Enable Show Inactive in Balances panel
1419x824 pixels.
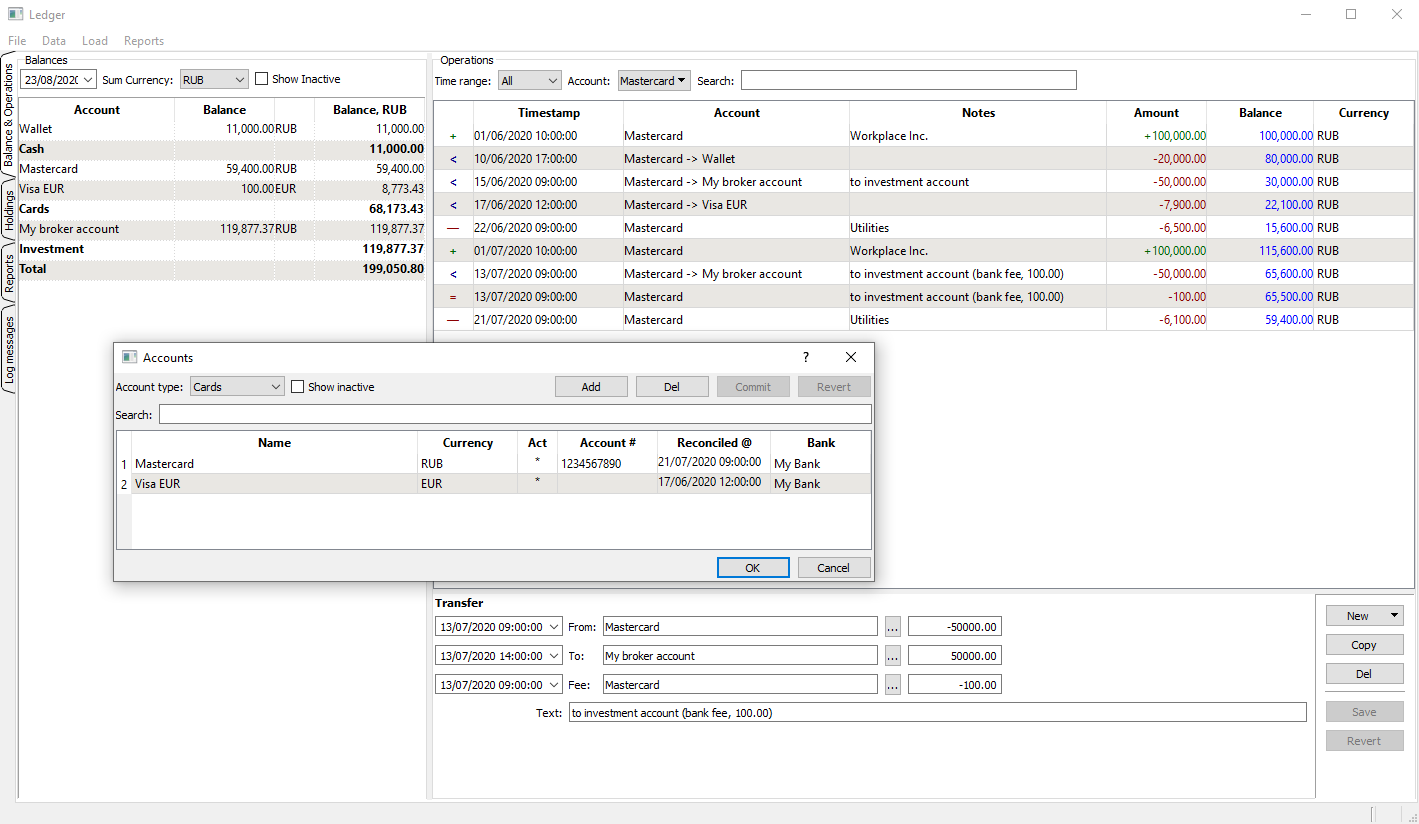(x=262, y=79)
